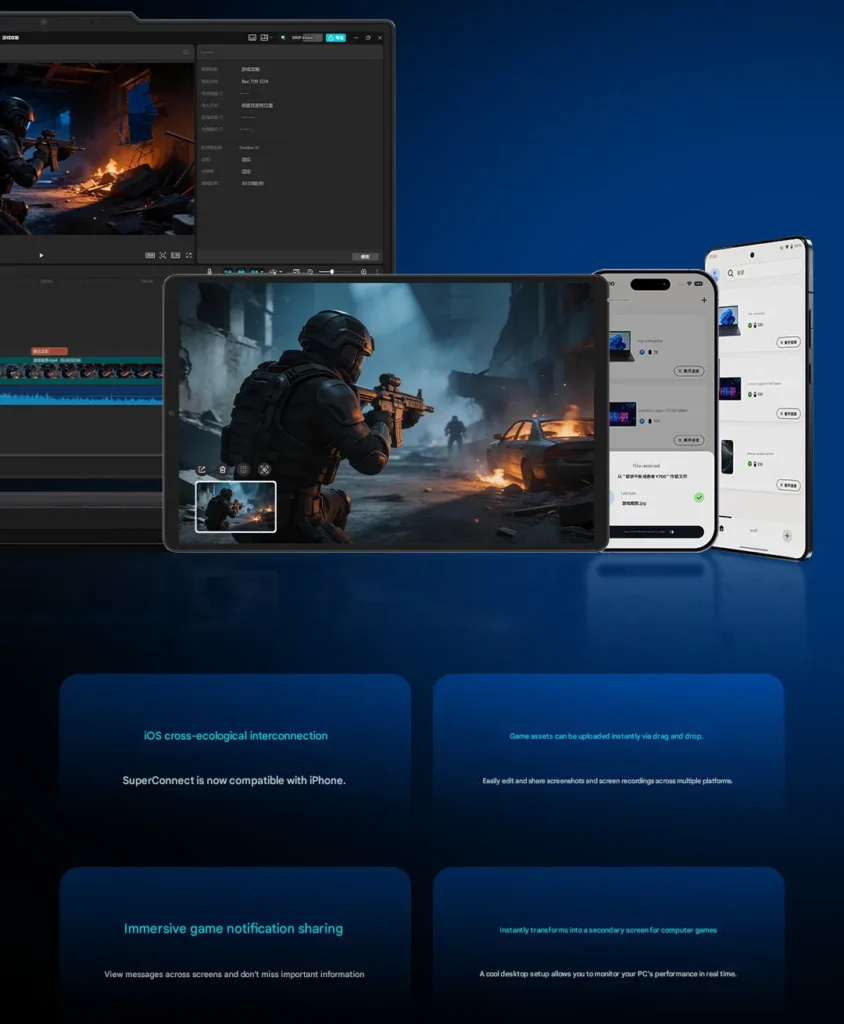
Task: Click the trash icon on the tablet screenshot toolbar
Action: (222, 469)
